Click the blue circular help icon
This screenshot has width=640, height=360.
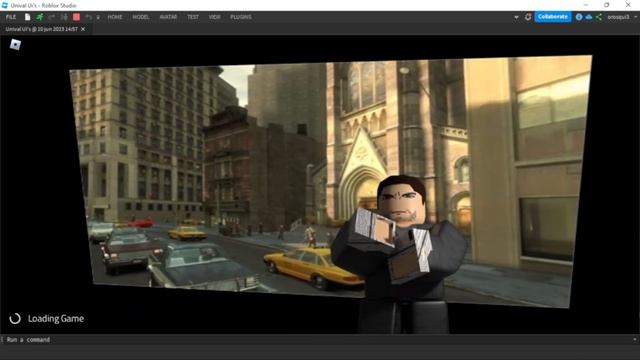[x=579, y=17]
